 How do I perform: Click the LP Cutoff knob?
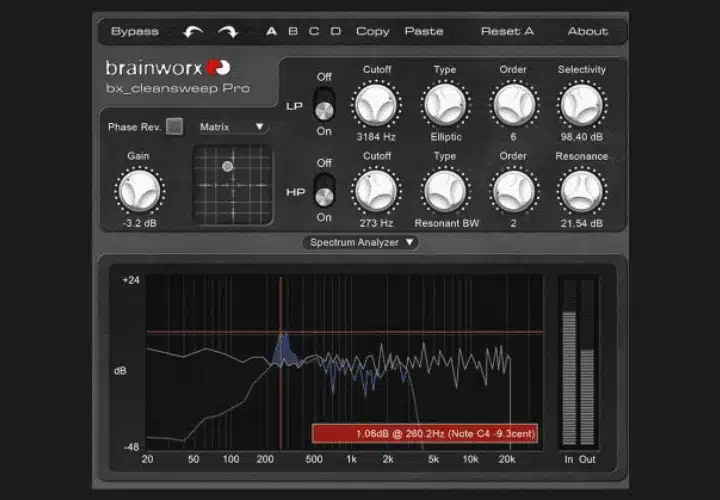coord(376,105)
